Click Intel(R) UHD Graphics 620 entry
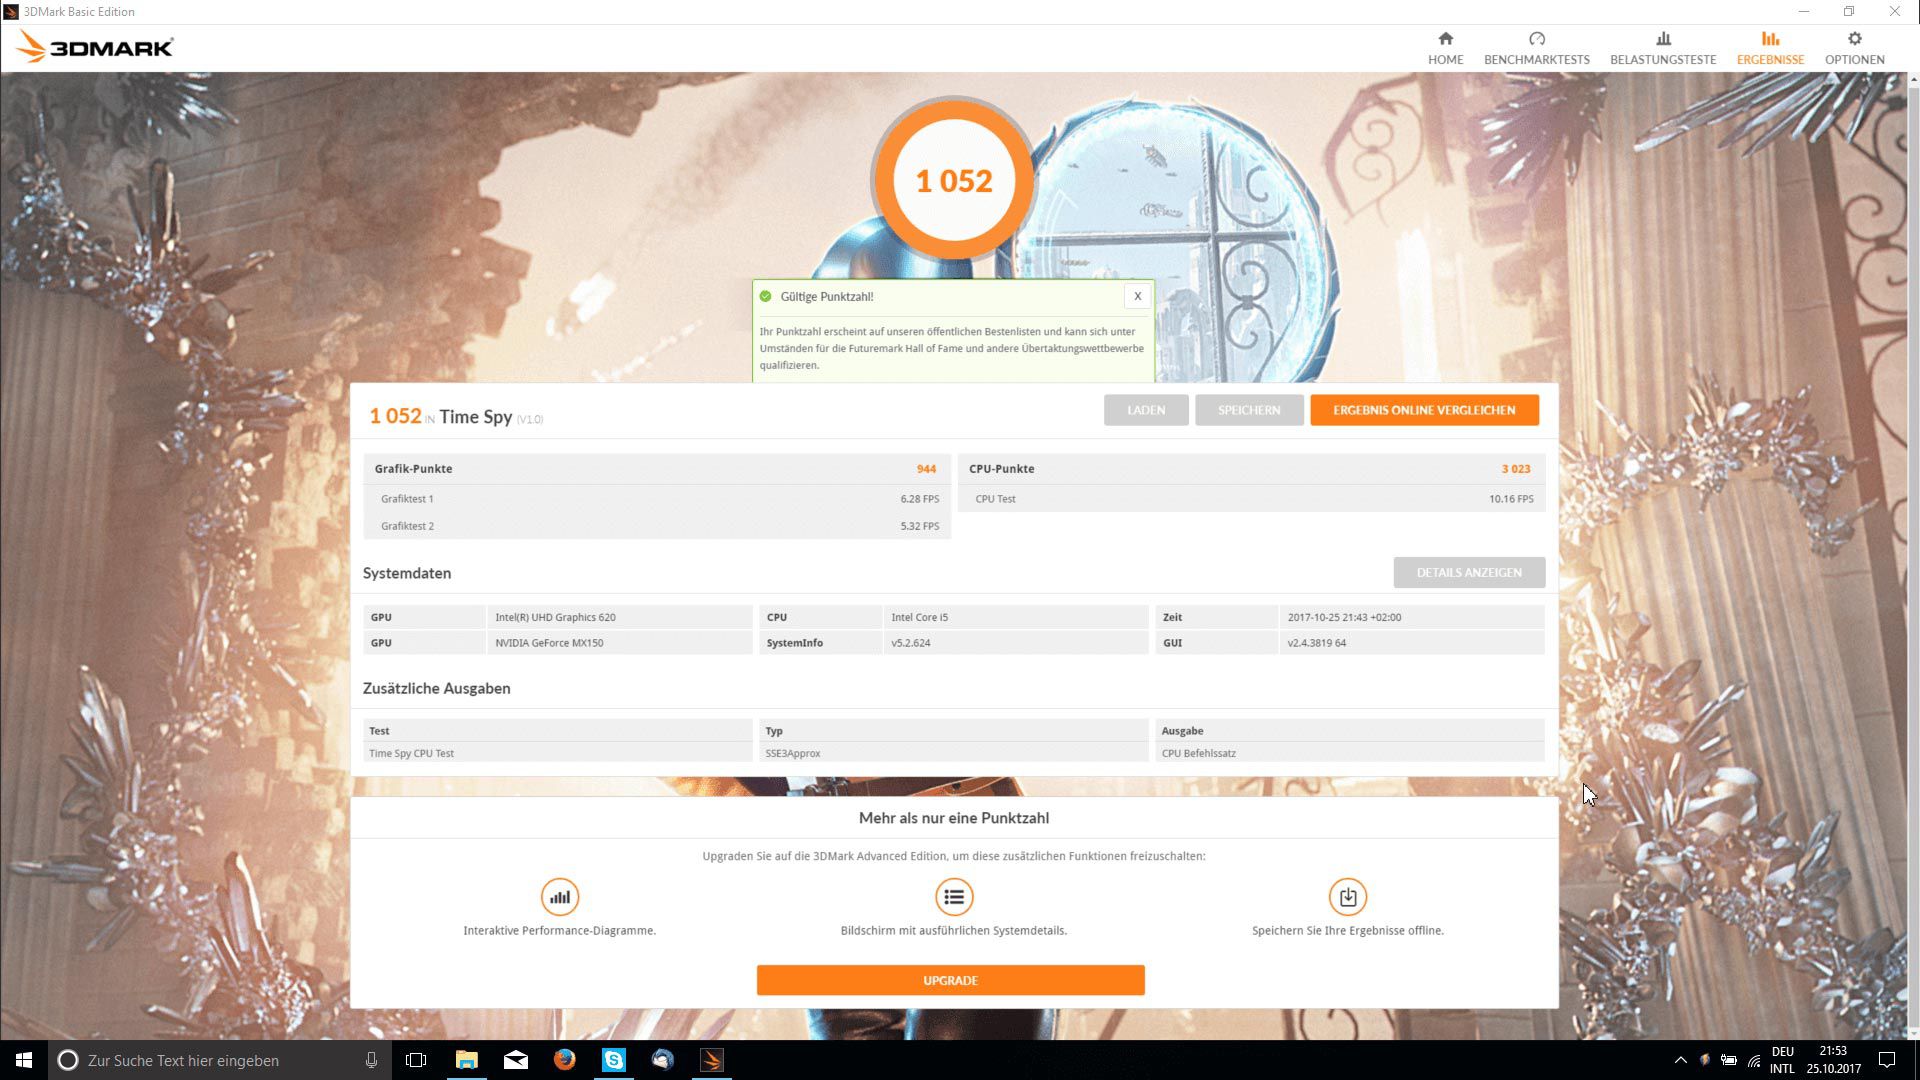1920x1080 pixels. 619,617
